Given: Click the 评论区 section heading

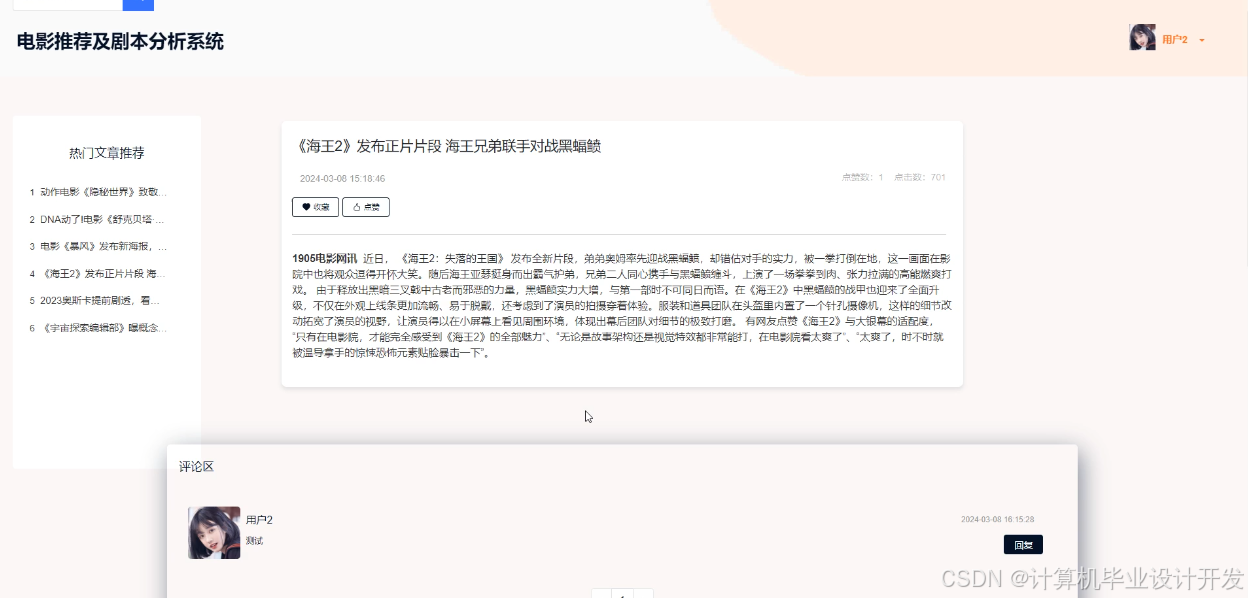Looking at the screenshot, I should point(196,467).
